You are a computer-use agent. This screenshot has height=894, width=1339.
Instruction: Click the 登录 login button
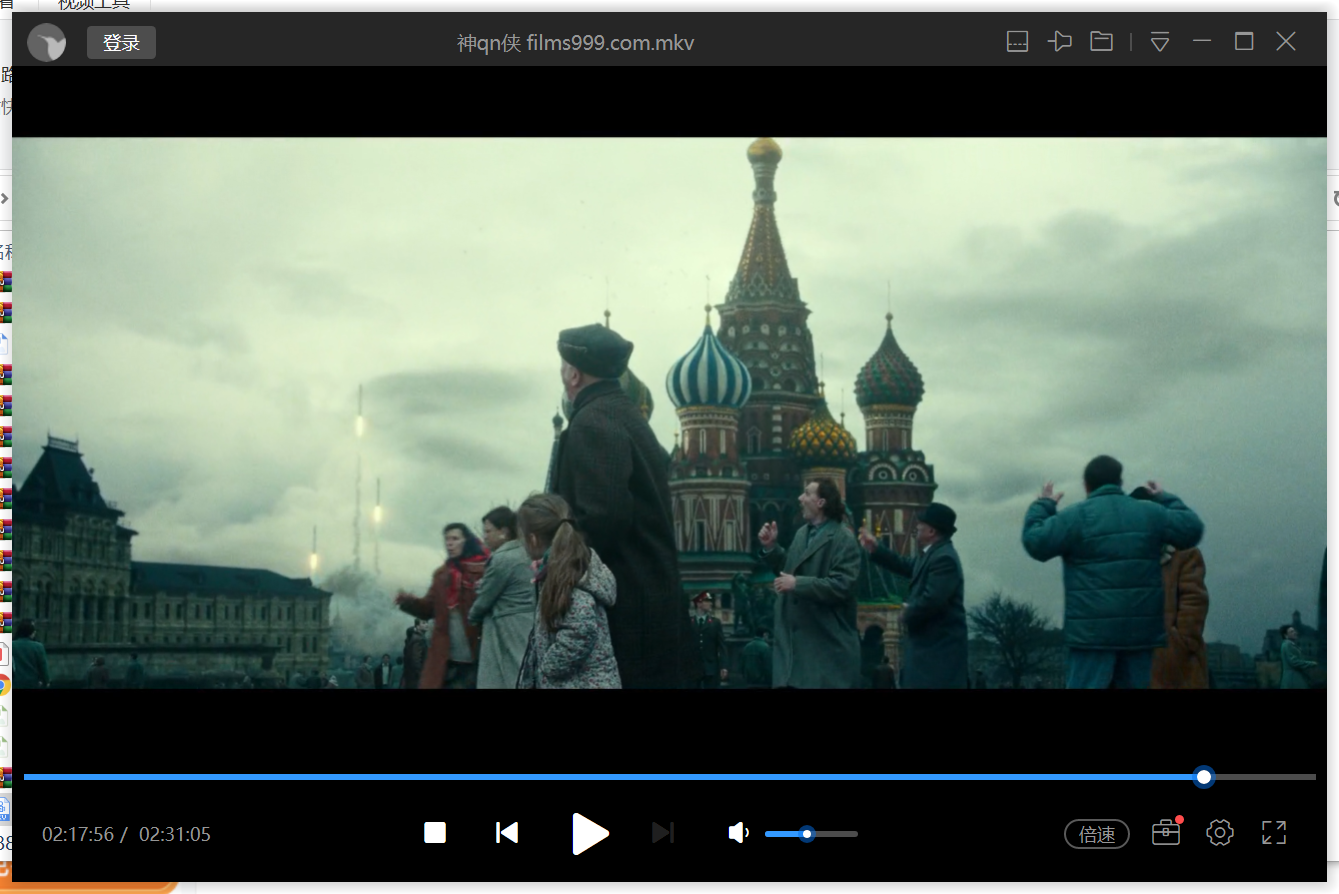pos(121,42)
